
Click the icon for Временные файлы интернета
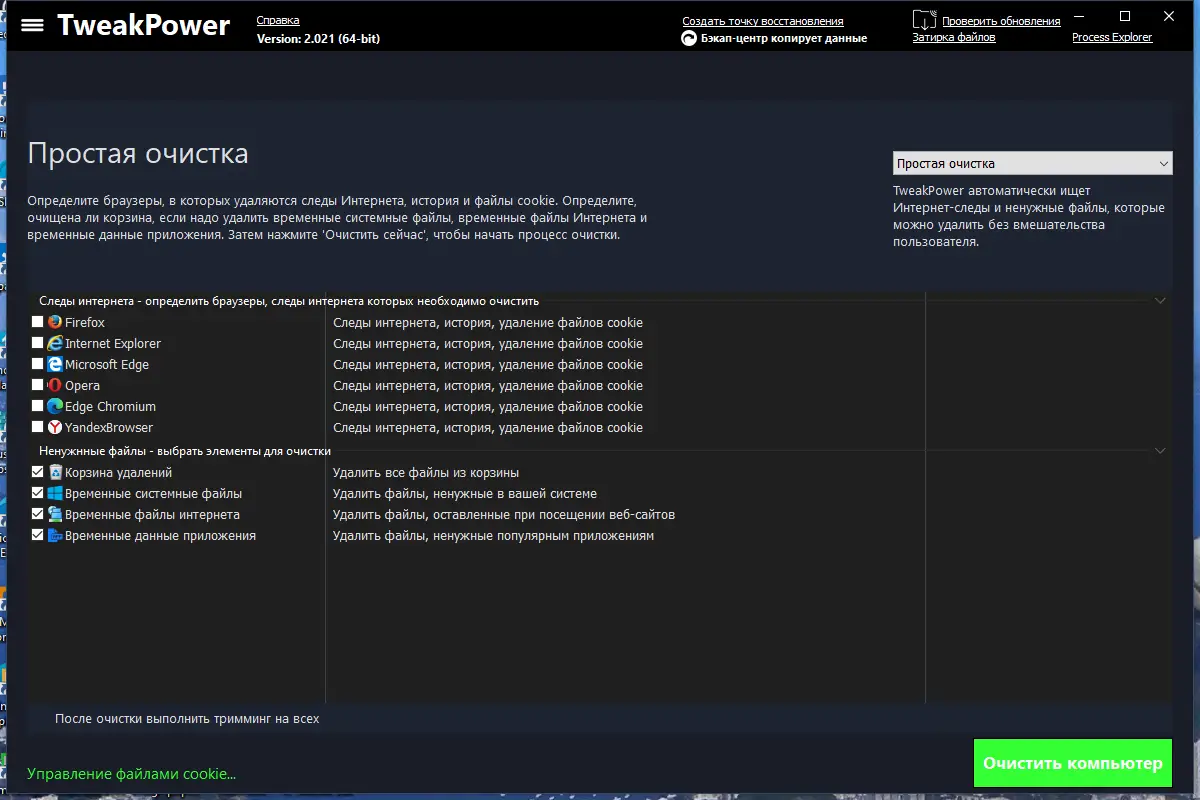(55, 515)
